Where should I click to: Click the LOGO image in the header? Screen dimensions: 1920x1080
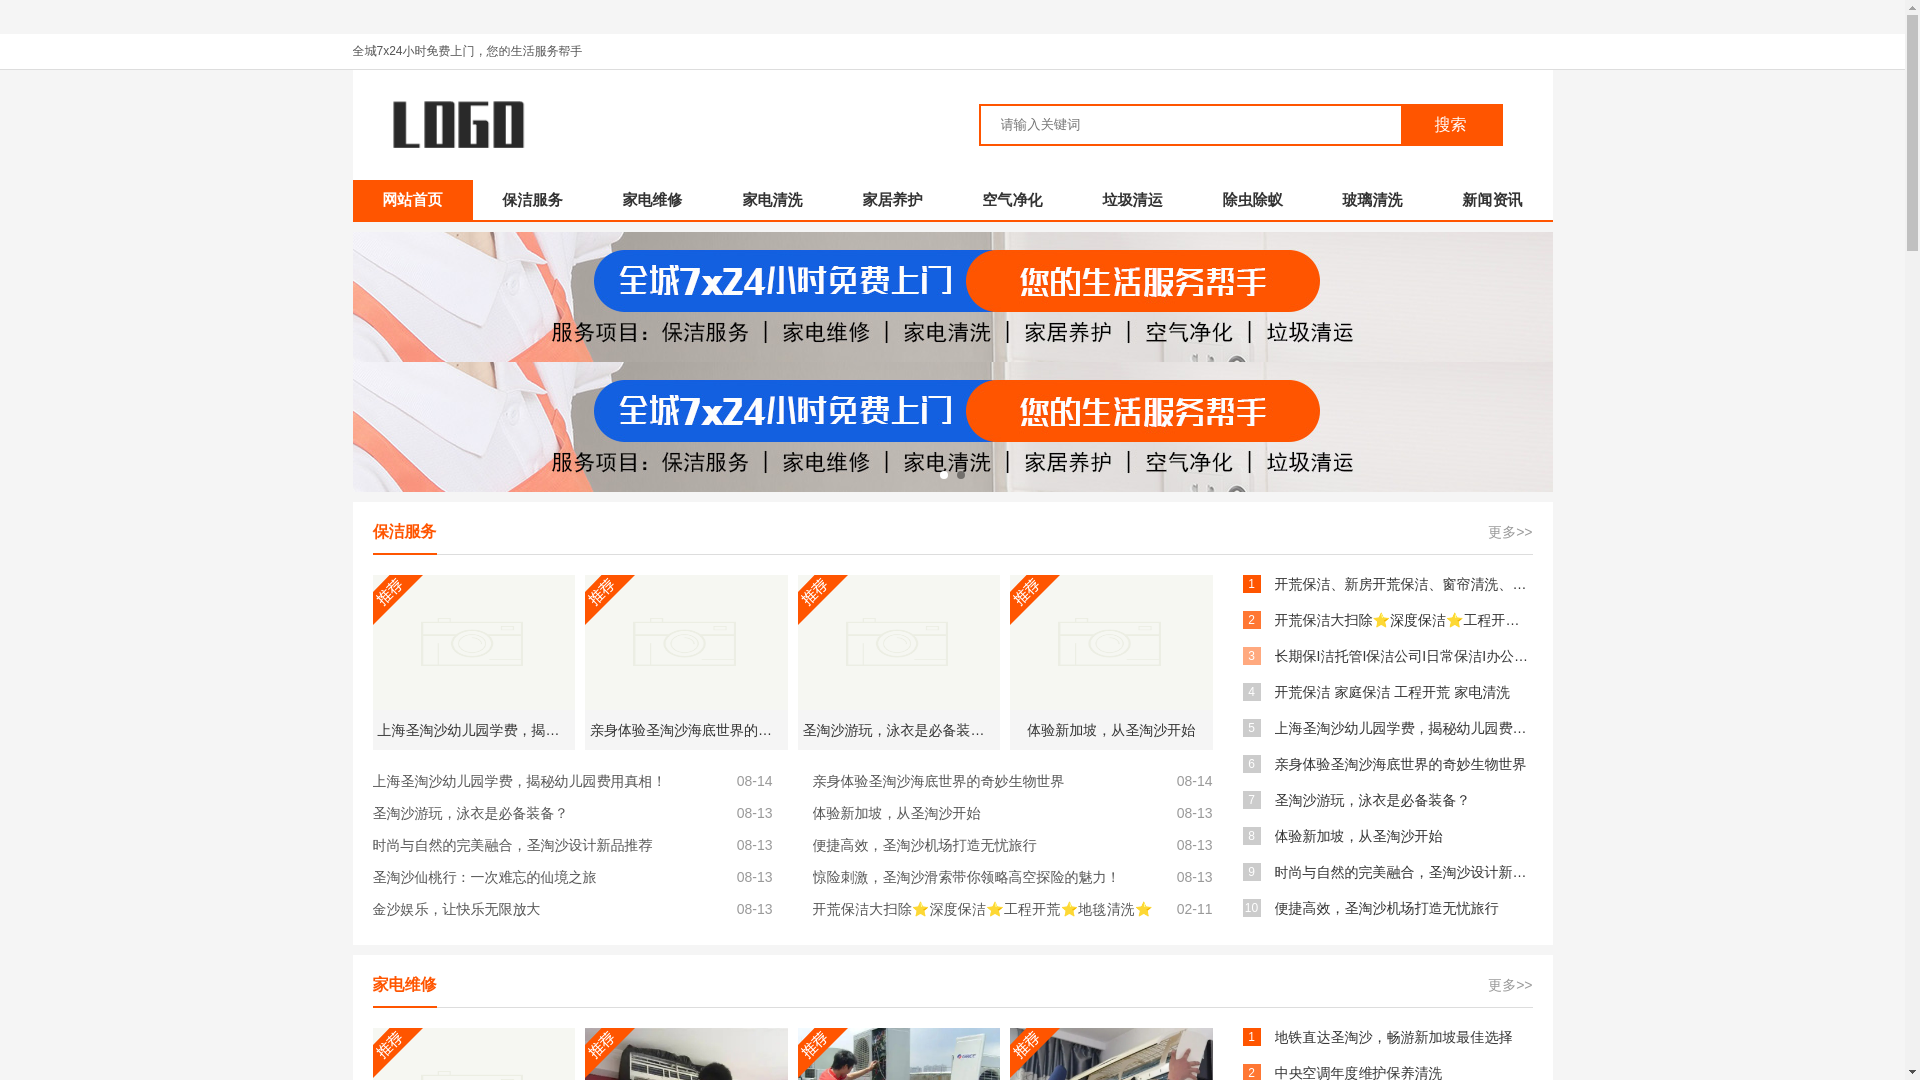458,125
